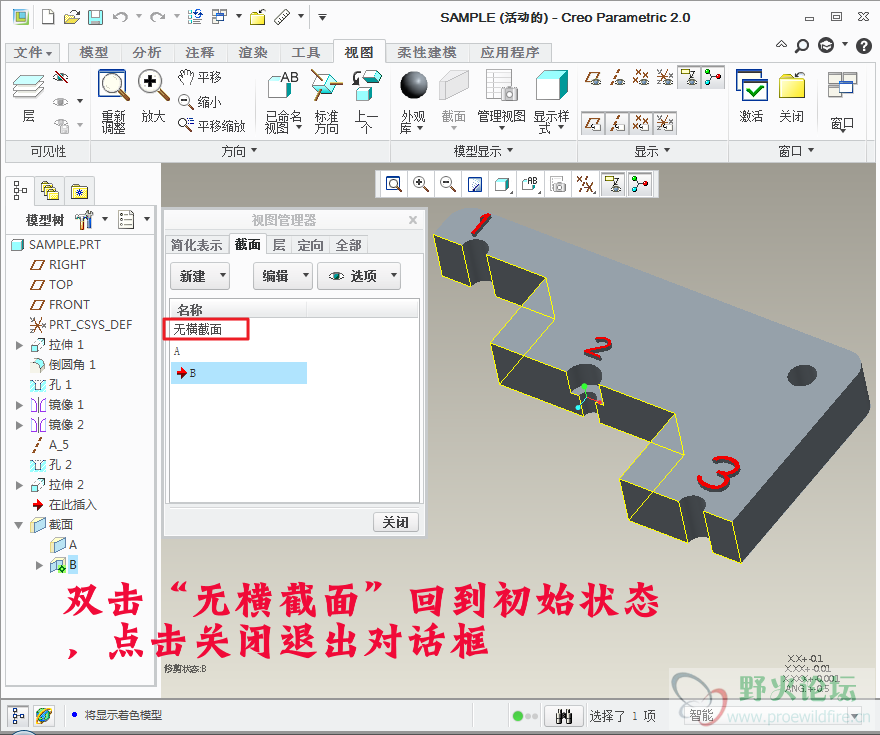
Task: Toggle point display in Display group
Action: pyautogui.click(x=641, y=77)
